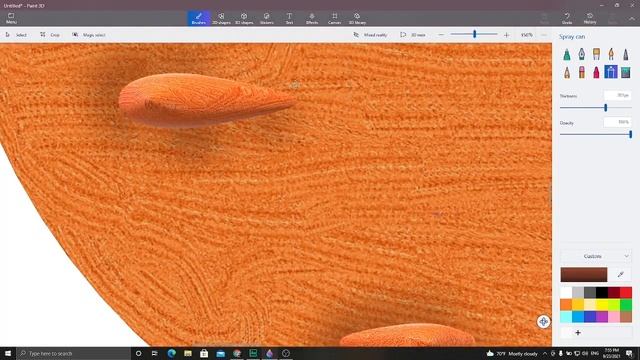This screenshot has width=640, height=360.
Task: Choose the Crop tool
Action: click(50, 35)
